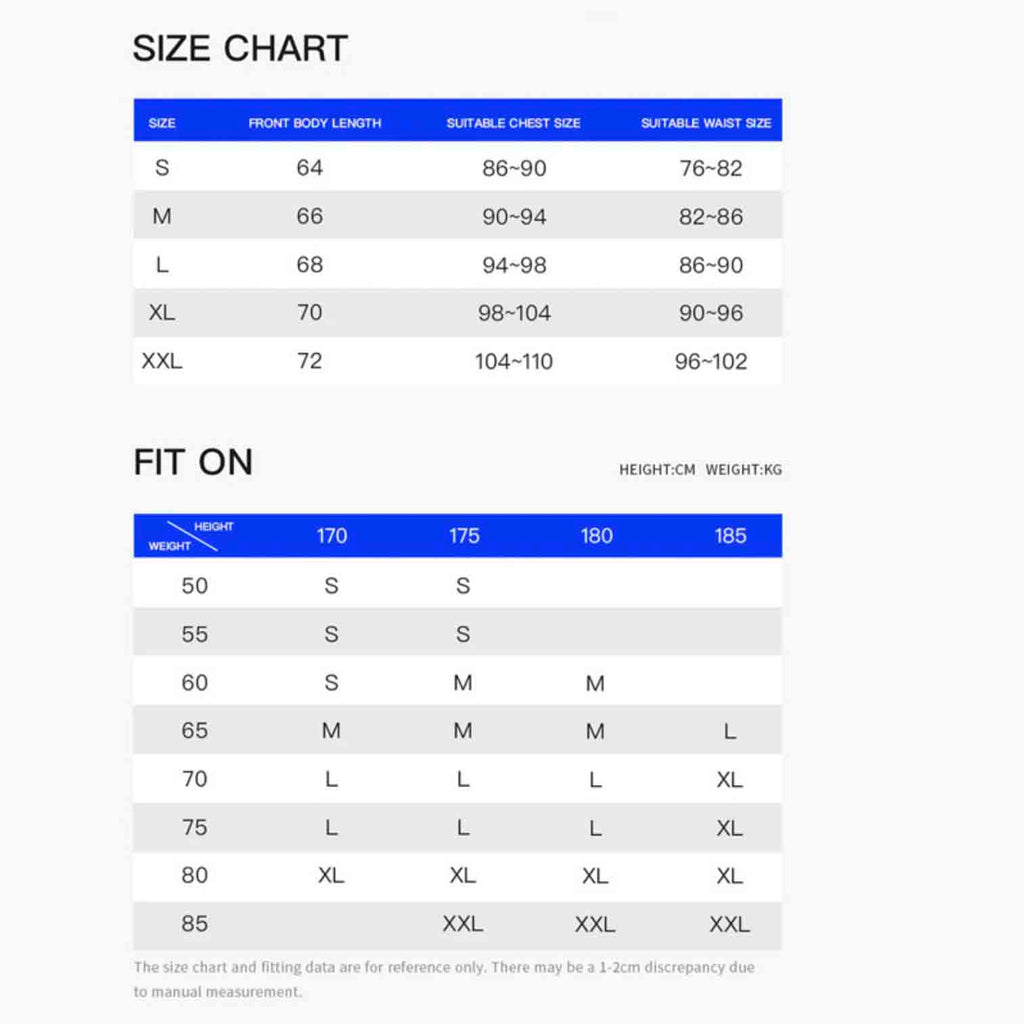Click the HEIGHT:CM unit label

(657, 469)
